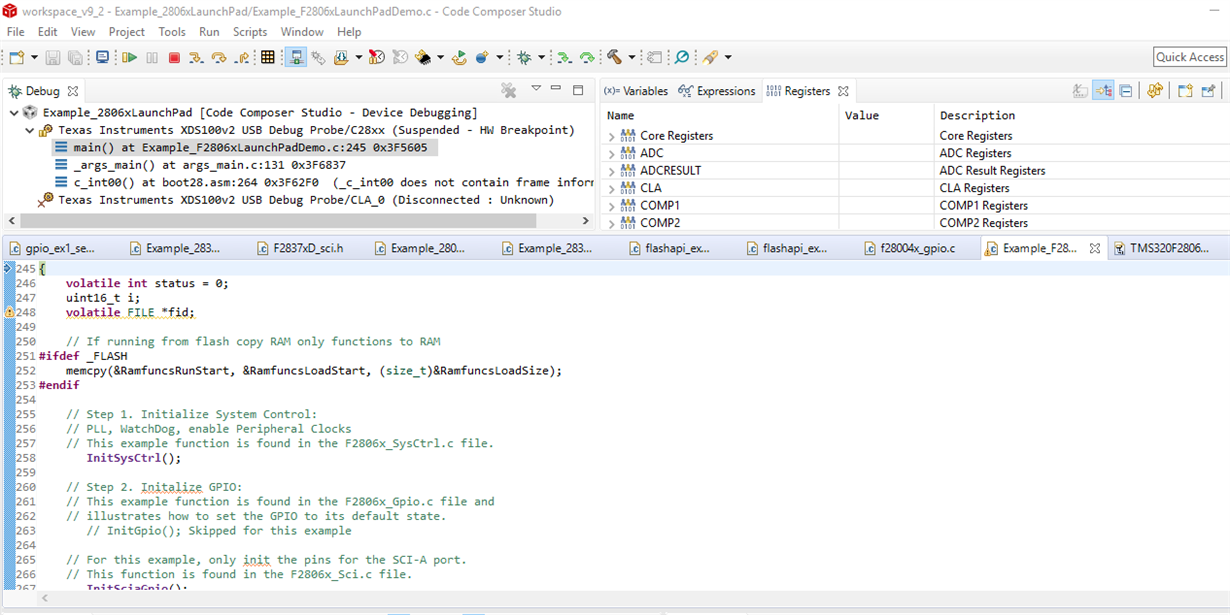Collapse the Example_2806xLaunchPad debug tree node
This screenshot has width=1230, height=615.
tap(14, 113)
